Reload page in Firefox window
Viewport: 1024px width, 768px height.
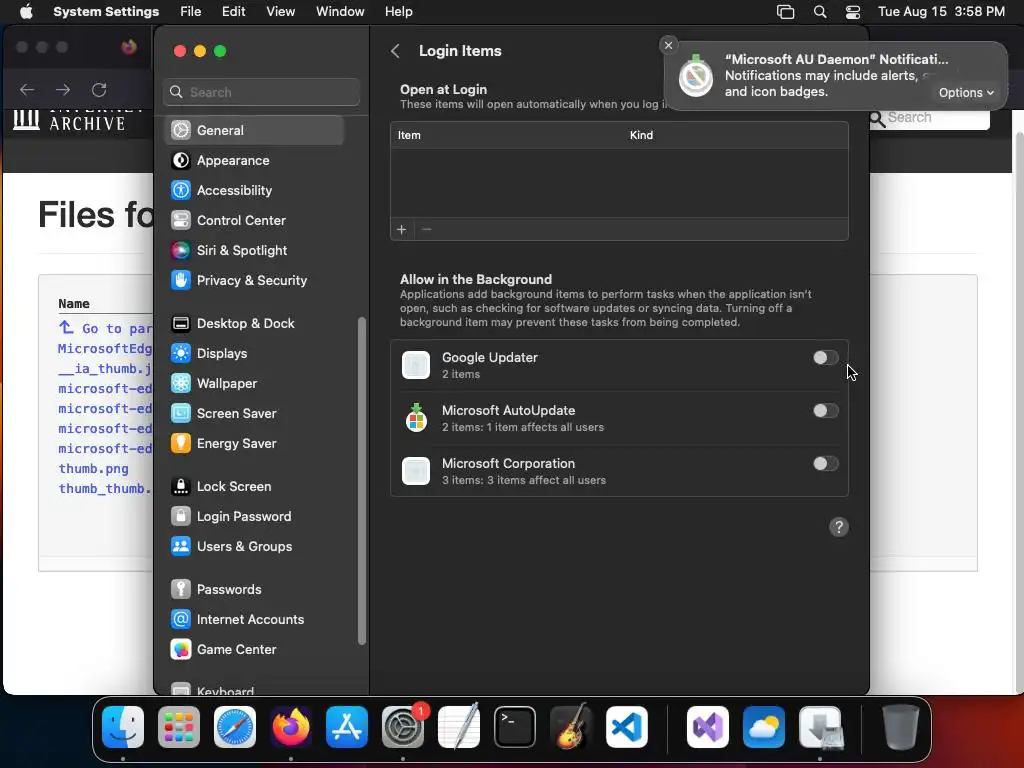pyautogui.click(x=99, y=89)
